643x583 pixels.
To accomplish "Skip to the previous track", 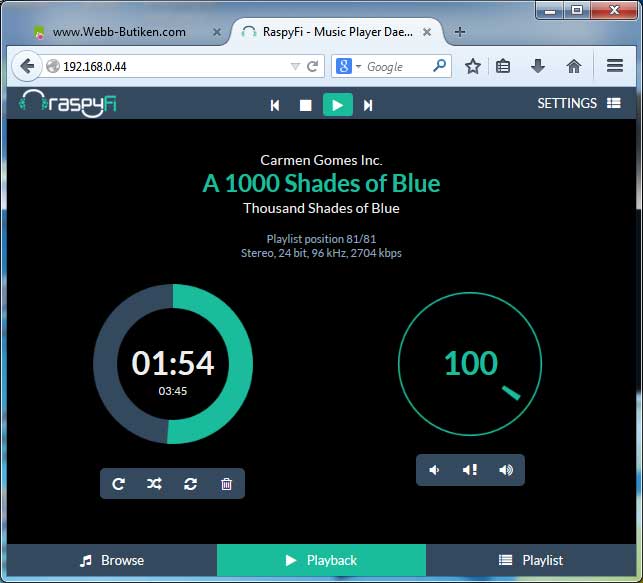I will pyautogui.click(x=275, y=105).
